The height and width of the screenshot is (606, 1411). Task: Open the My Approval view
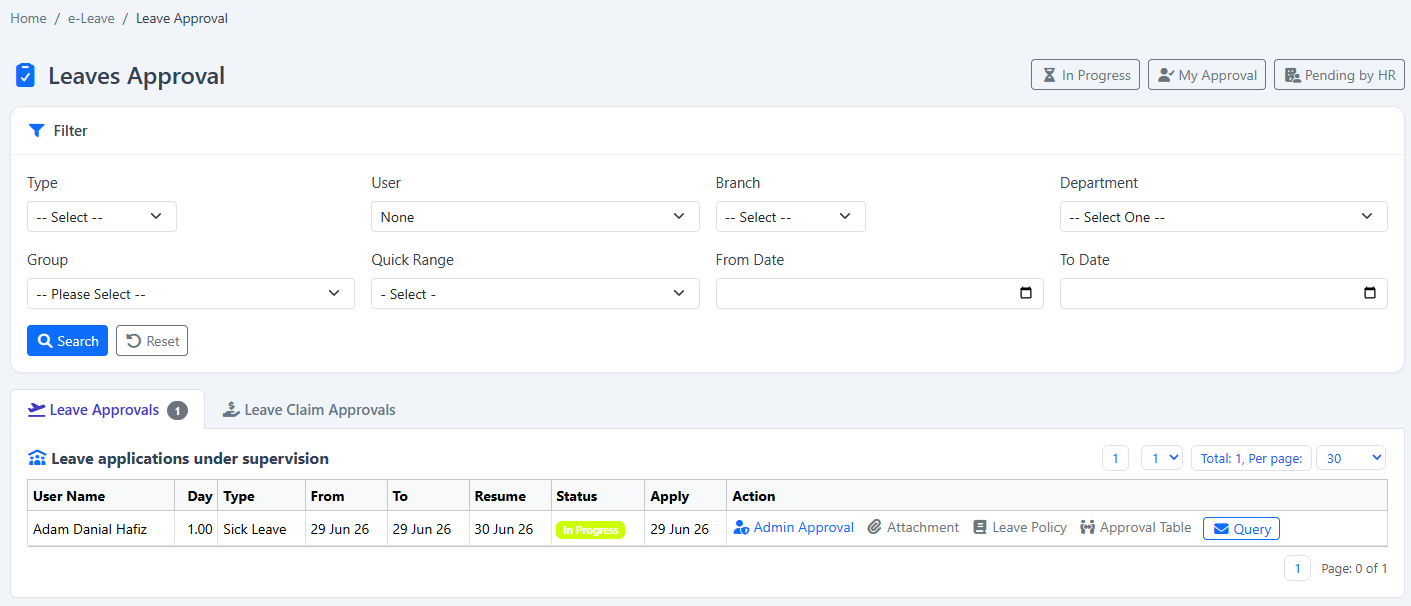coord(1207,75)
